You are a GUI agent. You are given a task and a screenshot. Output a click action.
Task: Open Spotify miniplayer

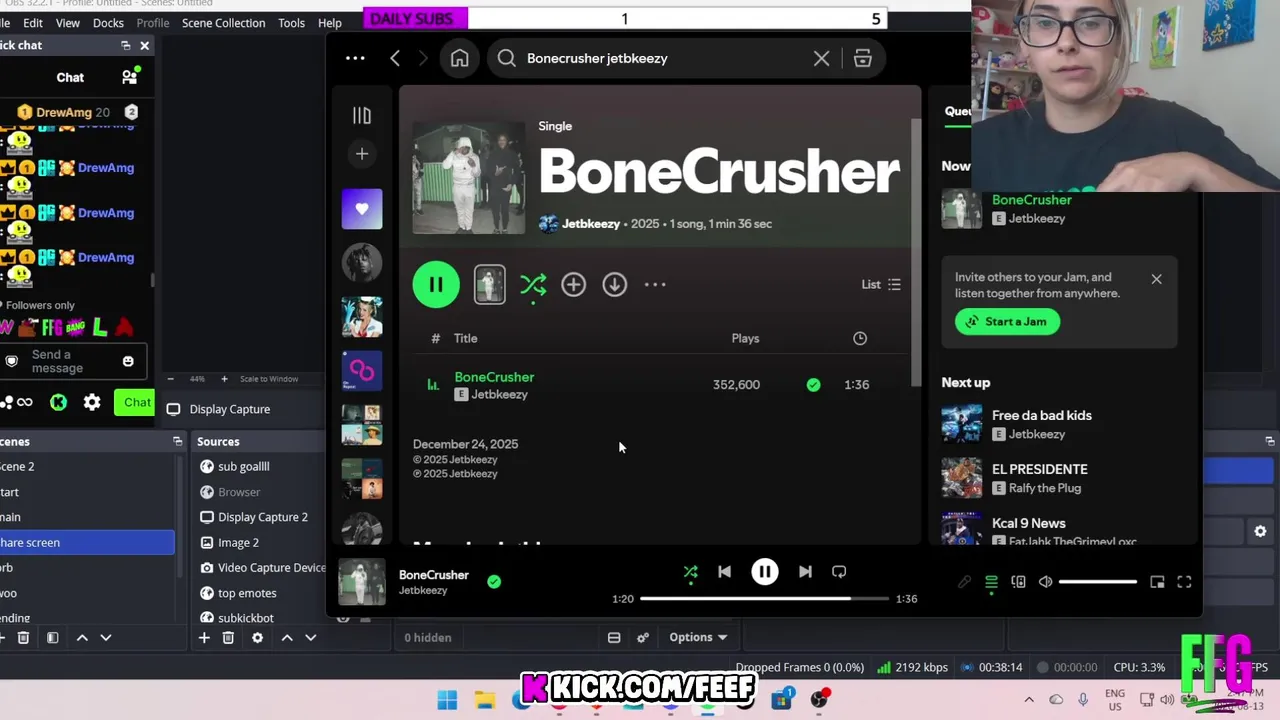tap(1157, 582)
